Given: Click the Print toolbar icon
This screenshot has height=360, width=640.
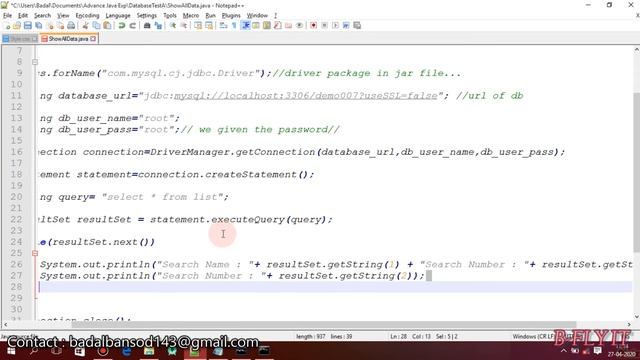Looking at the screenshot, I should (71, 26).
